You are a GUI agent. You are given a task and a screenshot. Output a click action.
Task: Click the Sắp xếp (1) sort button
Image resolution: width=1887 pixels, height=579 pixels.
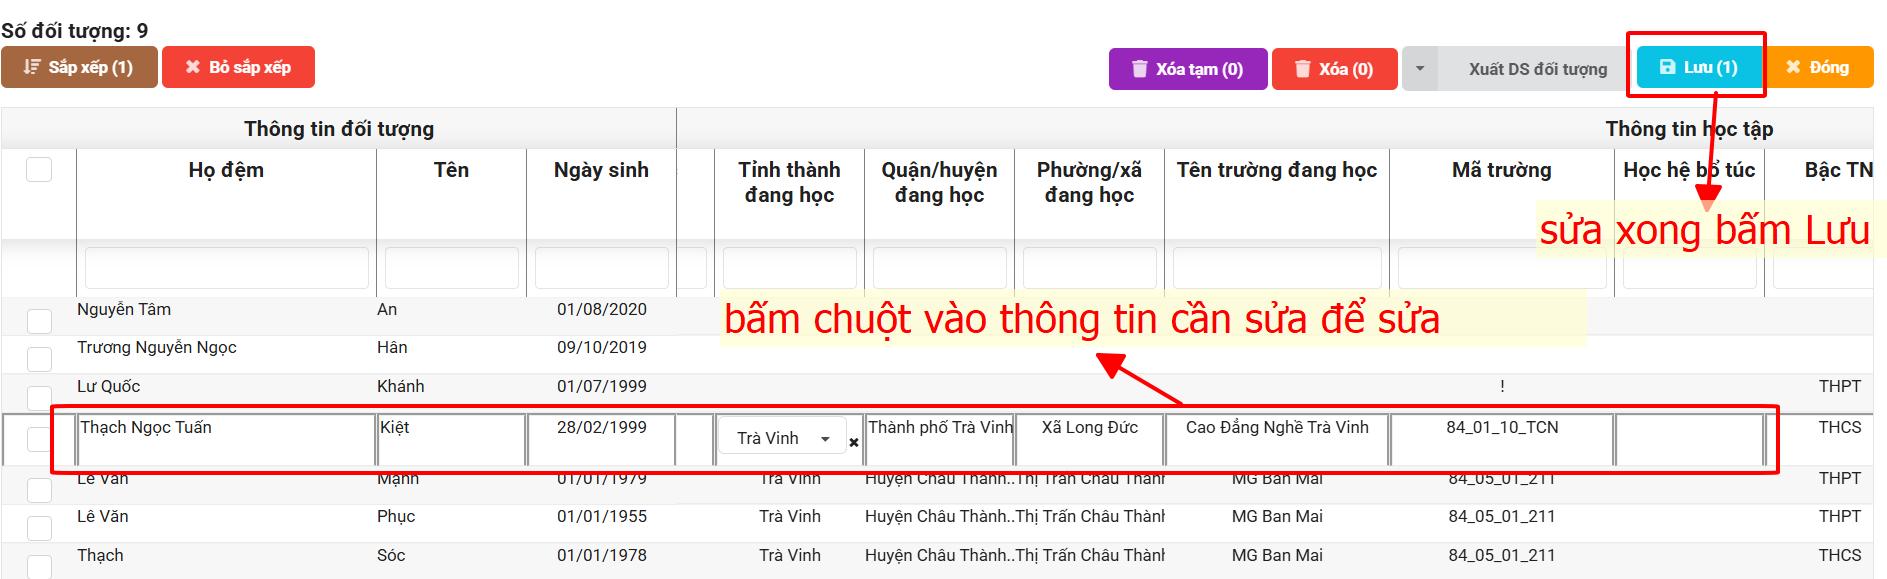(79, 67)
